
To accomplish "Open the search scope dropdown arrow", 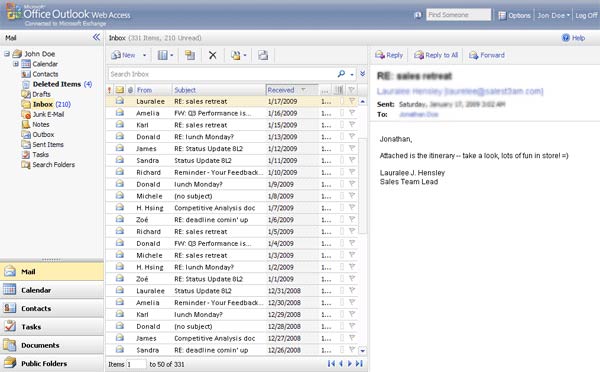I will [352, 74].
